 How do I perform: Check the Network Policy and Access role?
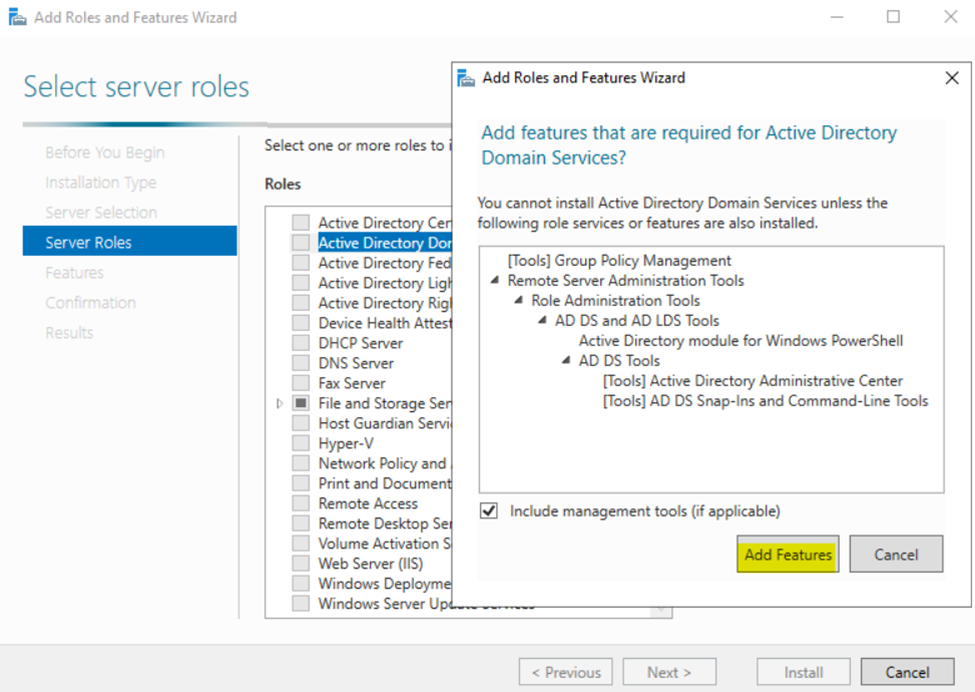pos(301,463)
